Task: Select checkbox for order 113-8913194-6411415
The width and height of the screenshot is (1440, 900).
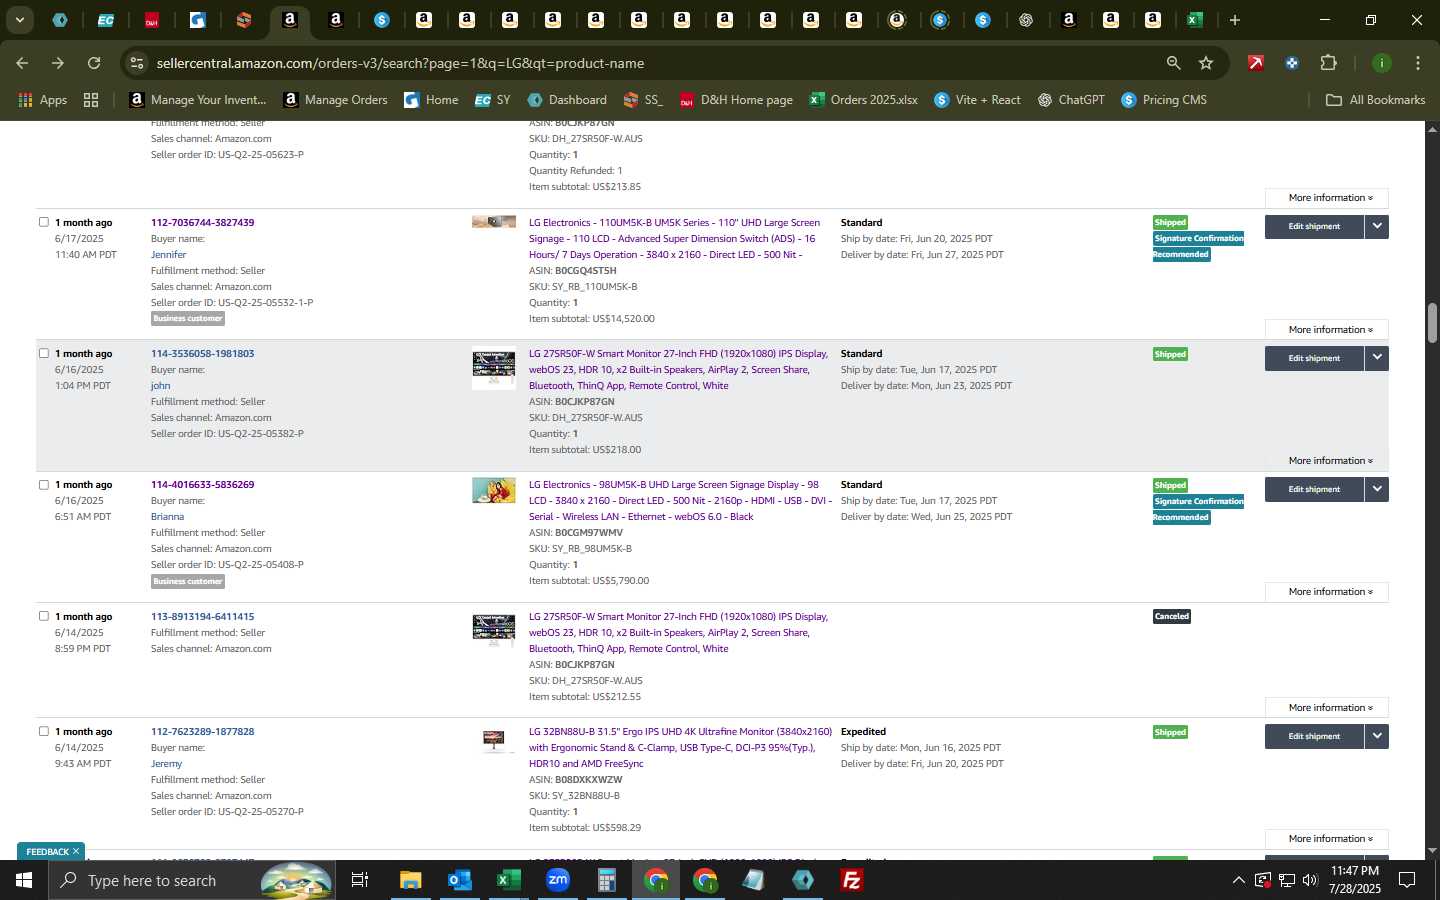Action: point(44,616)
